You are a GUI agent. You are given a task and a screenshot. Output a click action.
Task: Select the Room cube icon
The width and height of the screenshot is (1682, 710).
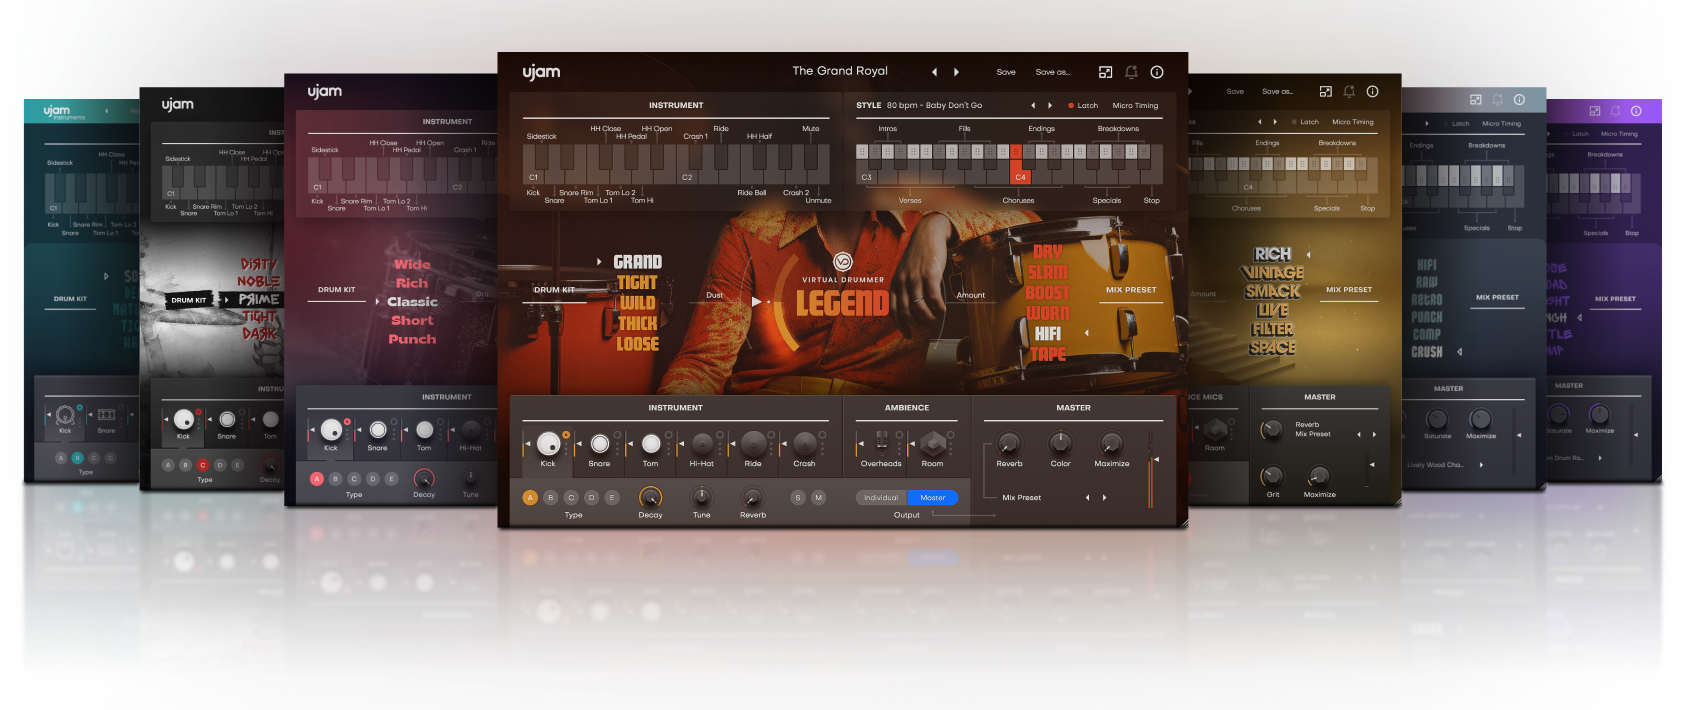[x=932, y=443]
